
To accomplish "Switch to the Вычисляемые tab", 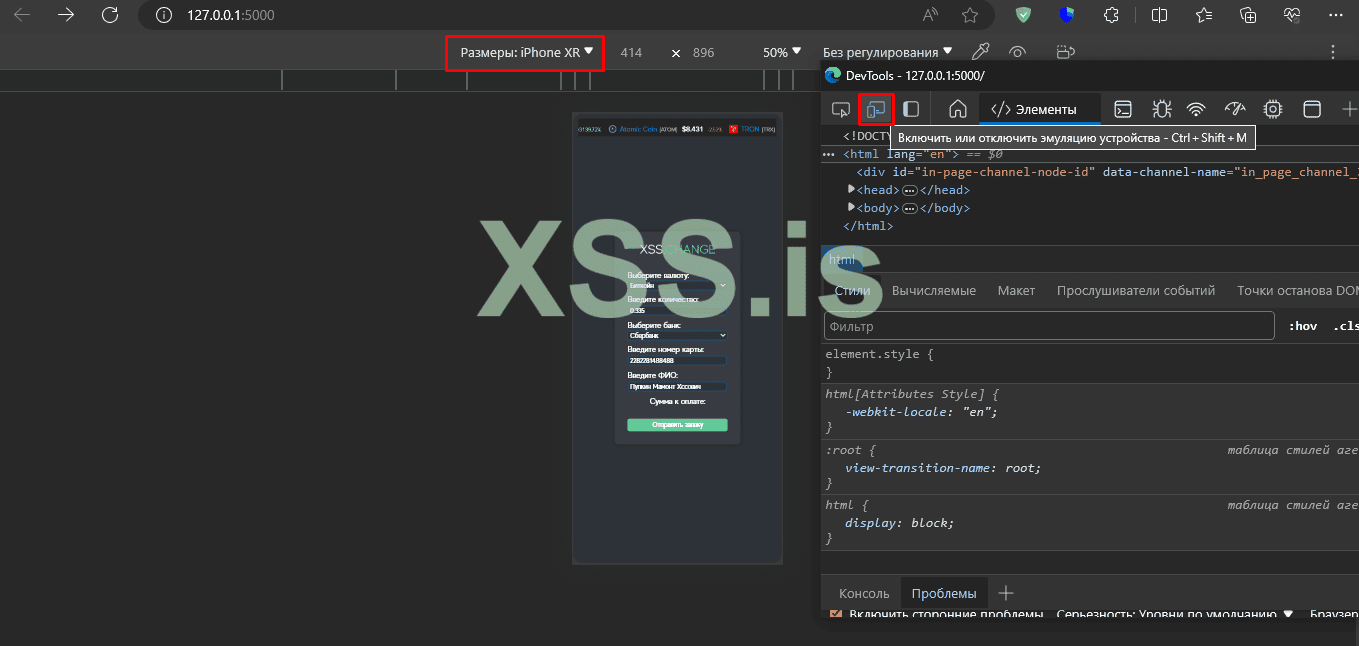I will [x=934, y=290].
